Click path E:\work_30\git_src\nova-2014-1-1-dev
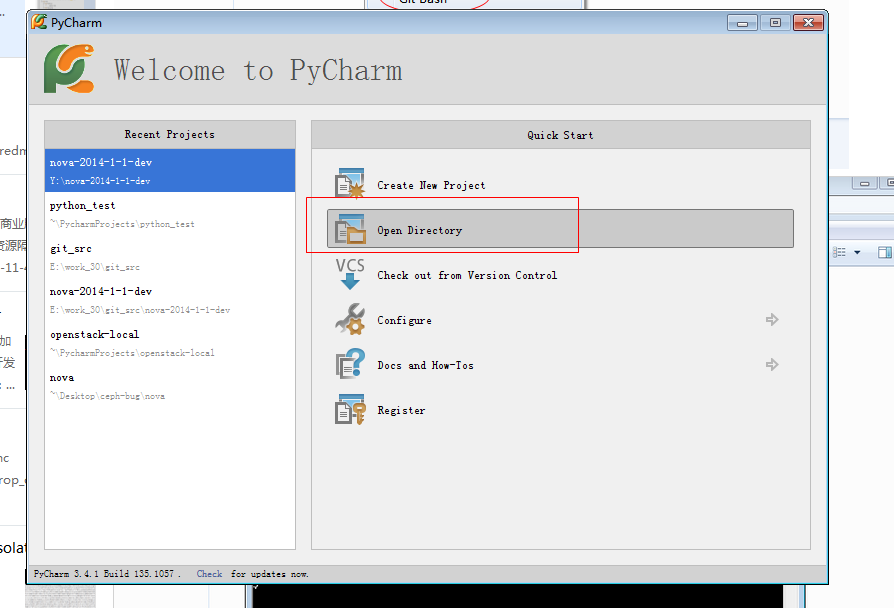 coord(140,310)
